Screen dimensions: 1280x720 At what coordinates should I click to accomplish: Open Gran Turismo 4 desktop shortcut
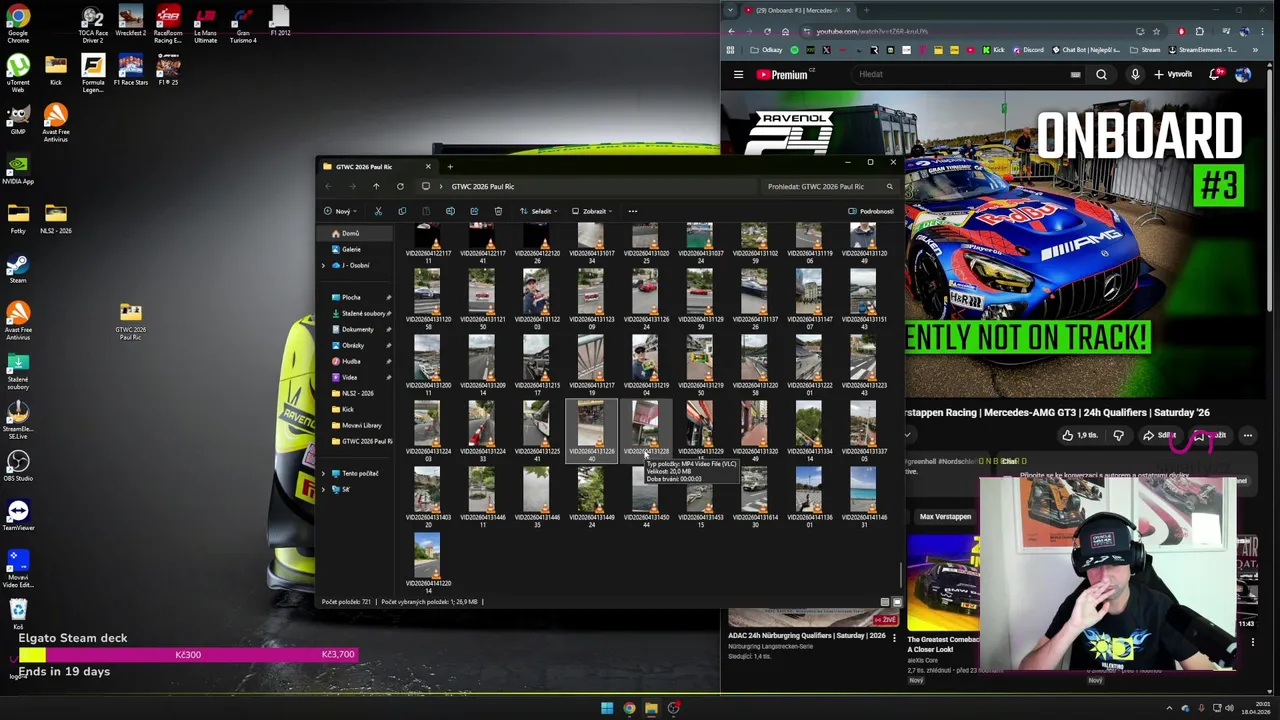coord(243,24)
